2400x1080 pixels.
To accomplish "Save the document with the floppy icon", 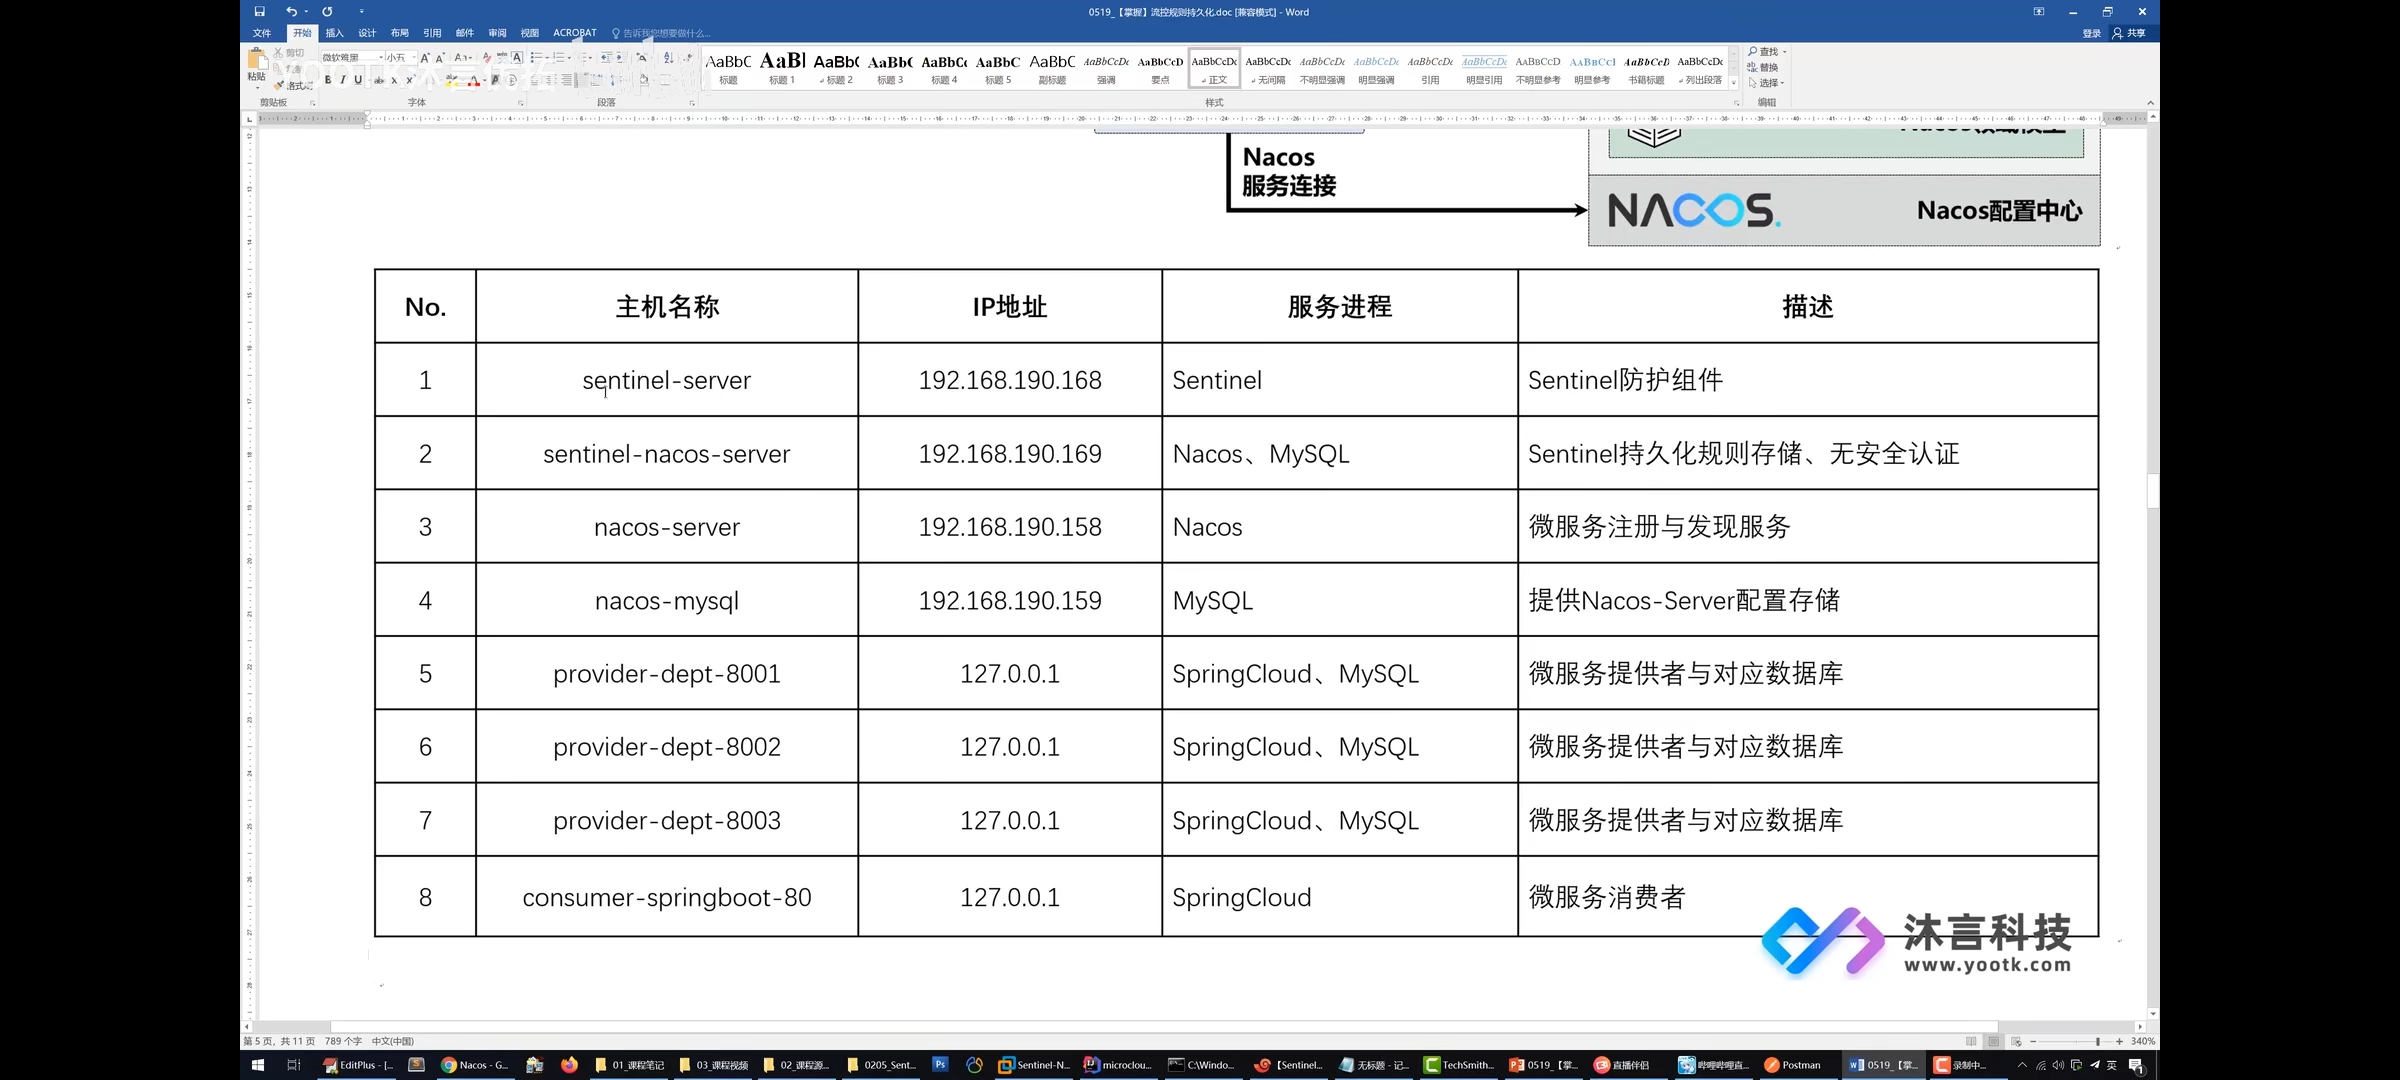I will click(x=260, y=12).
